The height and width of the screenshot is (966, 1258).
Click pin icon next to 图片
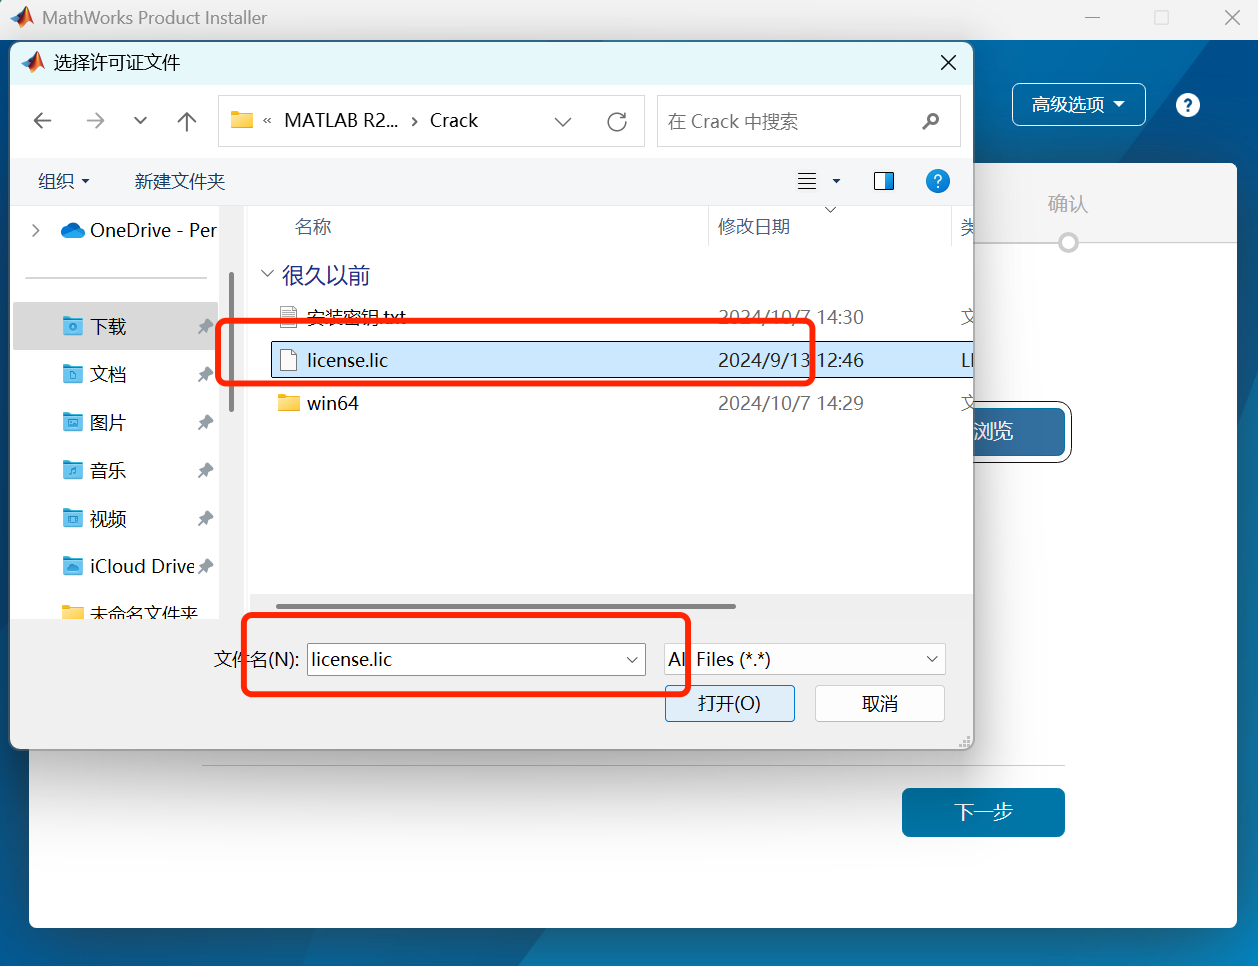[x=205, y=422]
